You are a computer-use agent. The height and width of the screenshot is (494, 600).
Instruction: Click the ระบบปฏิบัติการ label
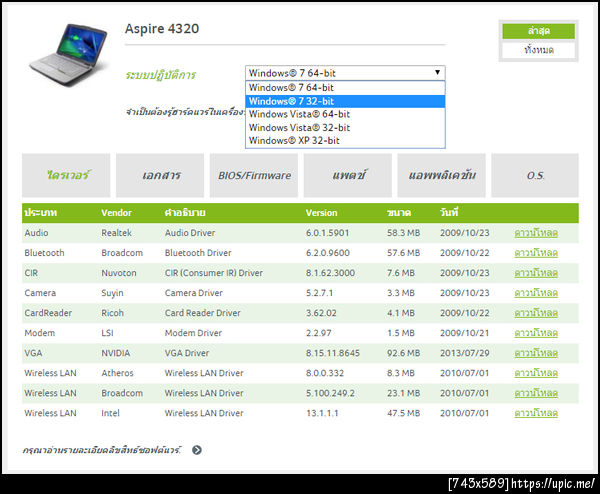pyautogui.click(x=160, y=75)
